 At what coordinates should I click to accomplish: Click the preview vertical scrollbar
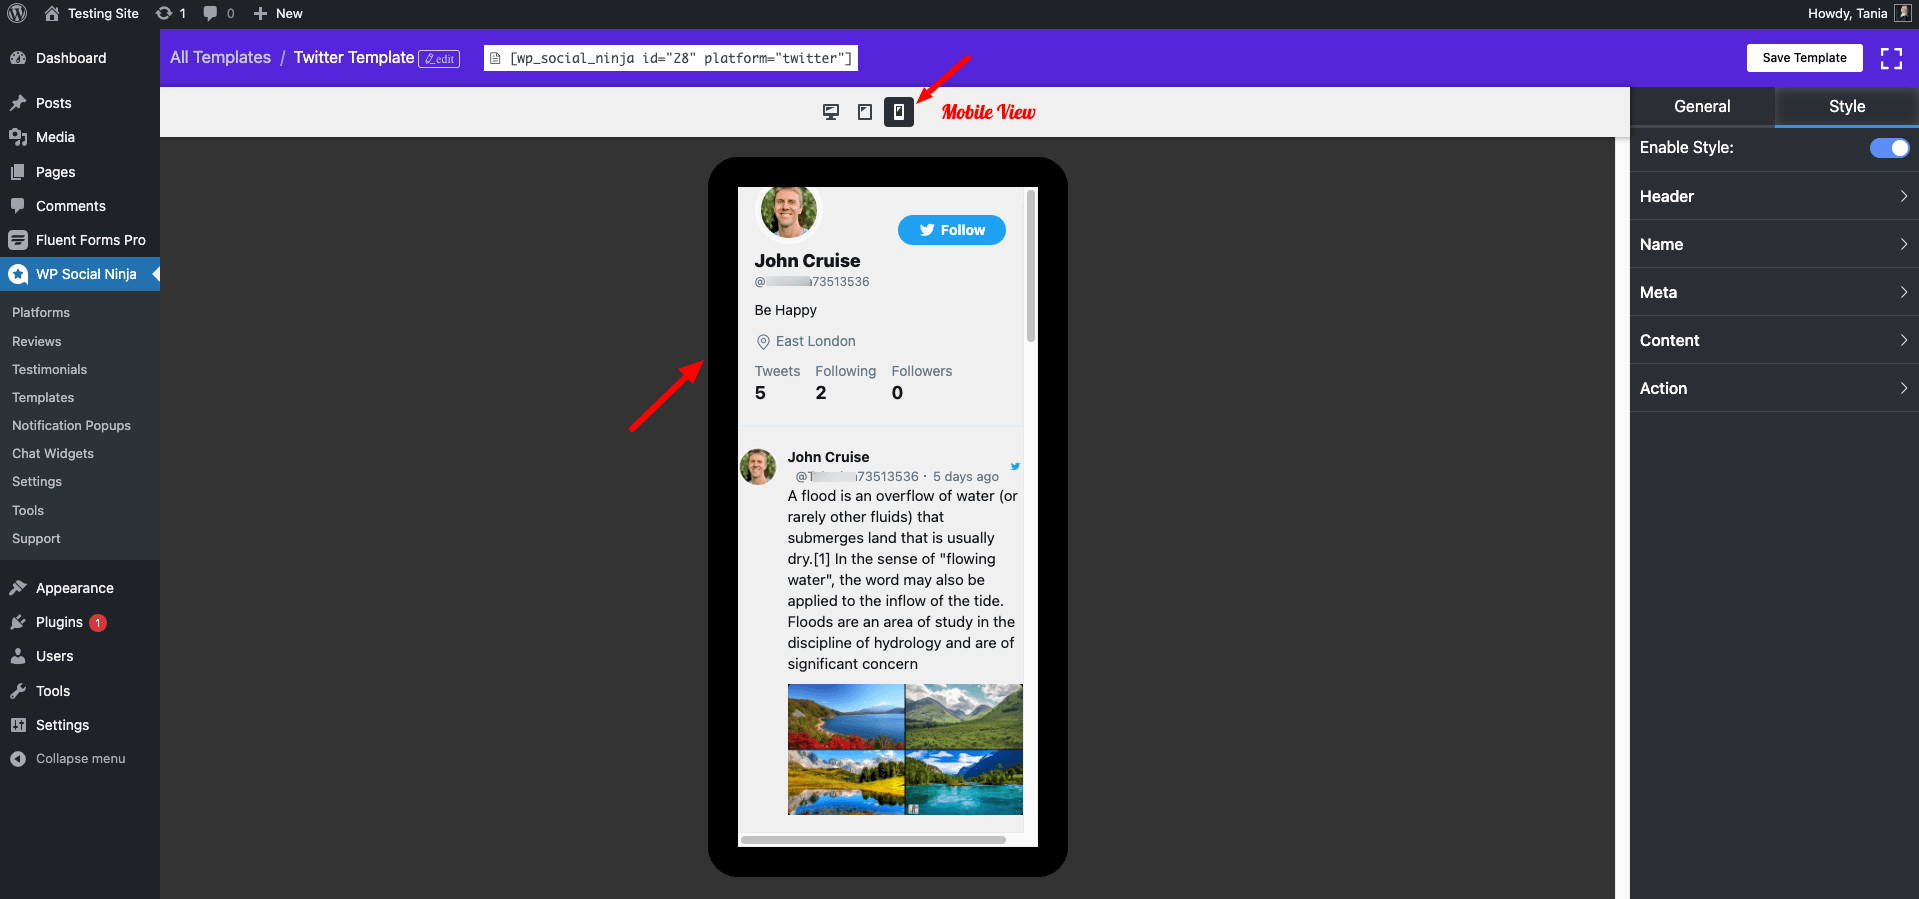1031,267
